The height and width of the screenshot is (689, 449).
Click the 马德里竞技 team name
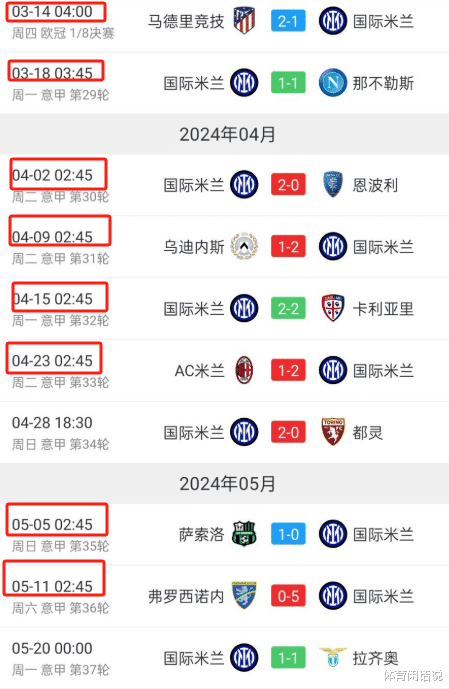coord(186,21)
